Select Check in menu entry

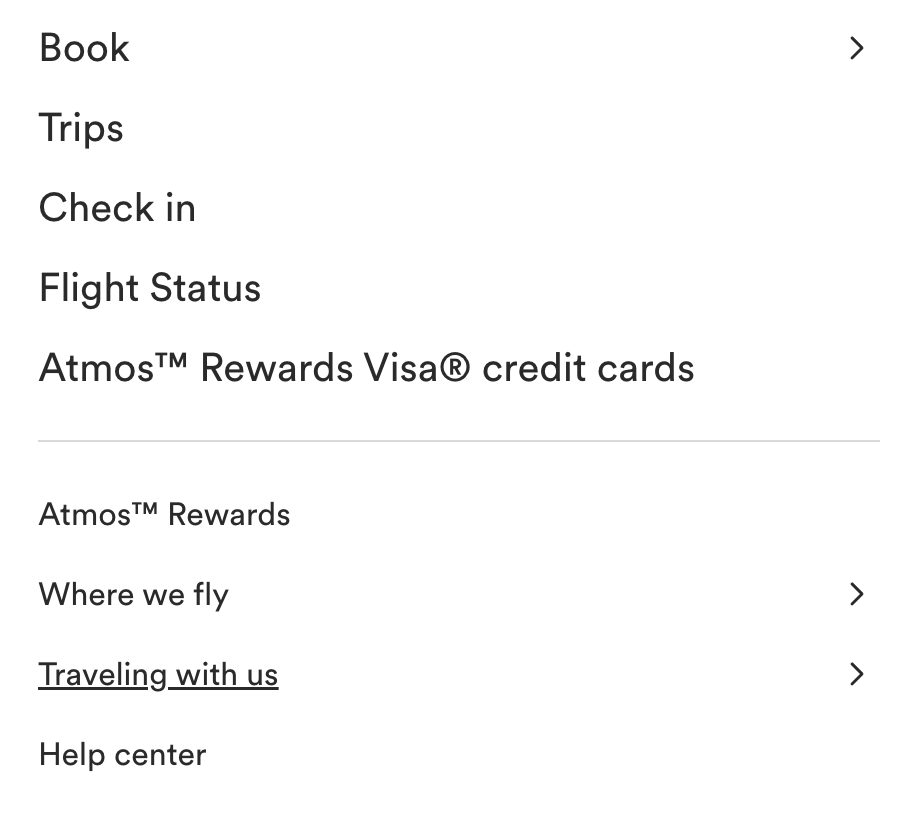pyautogui.click(x=117, y=208)
